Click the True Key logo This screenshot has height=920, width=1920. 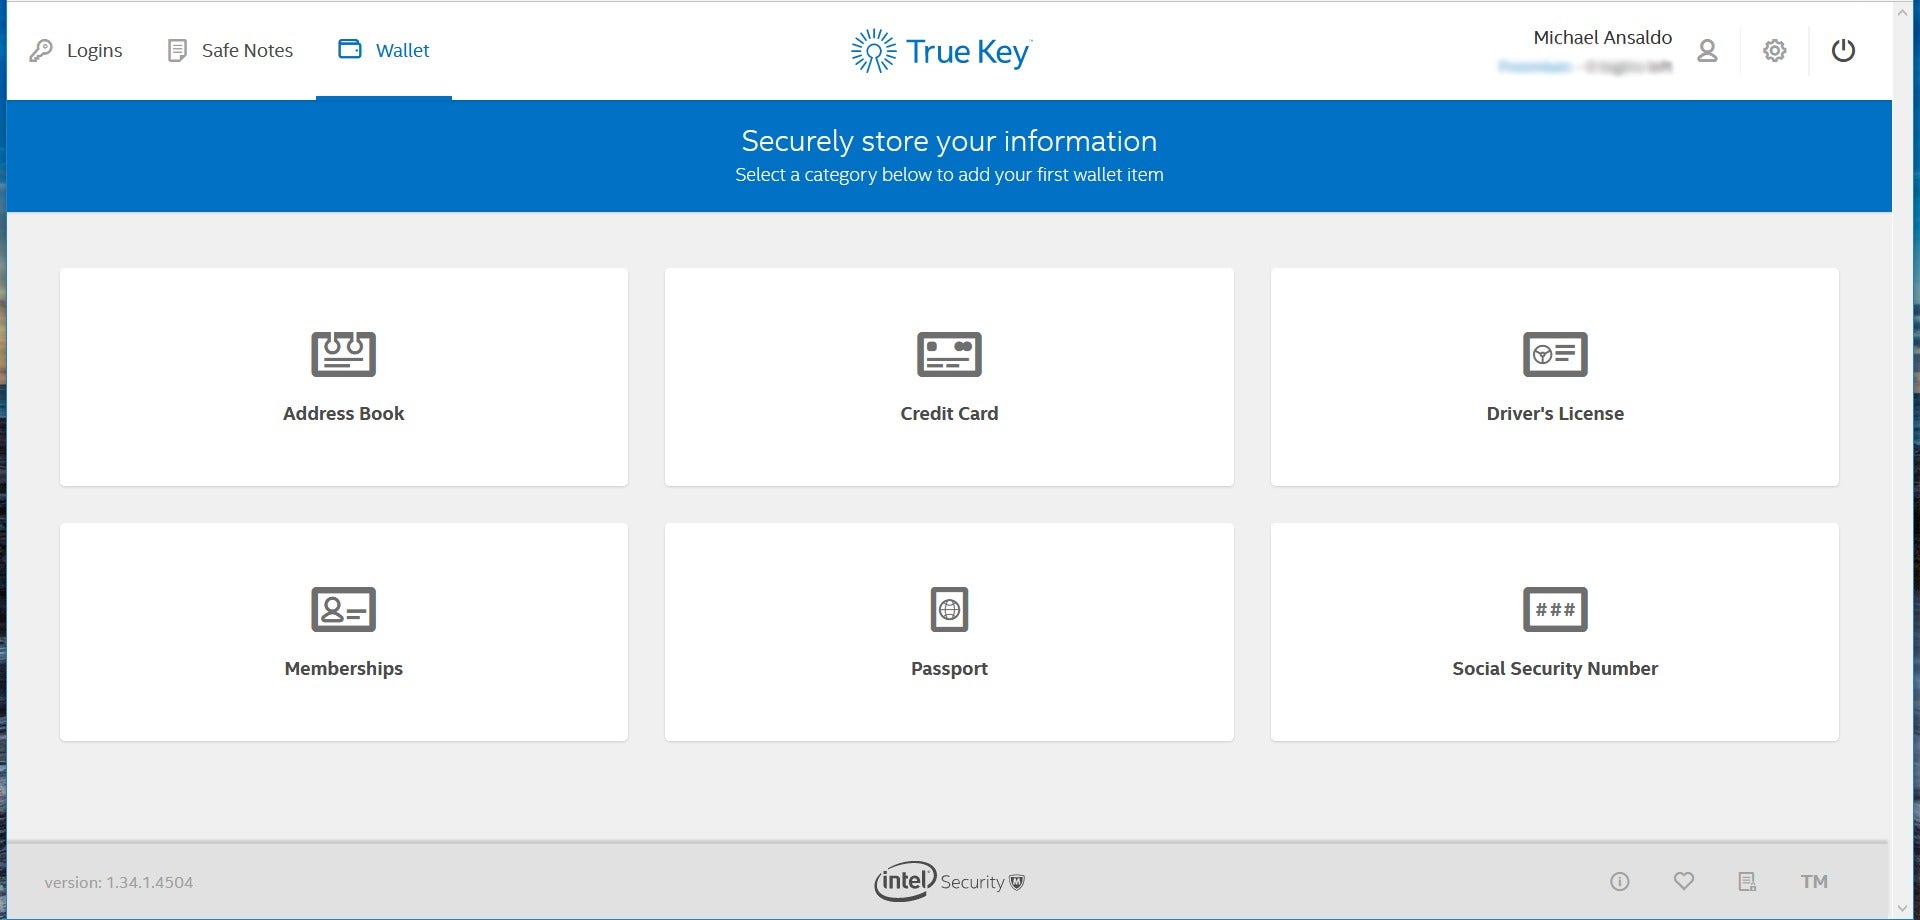click(x=941, y=51)
